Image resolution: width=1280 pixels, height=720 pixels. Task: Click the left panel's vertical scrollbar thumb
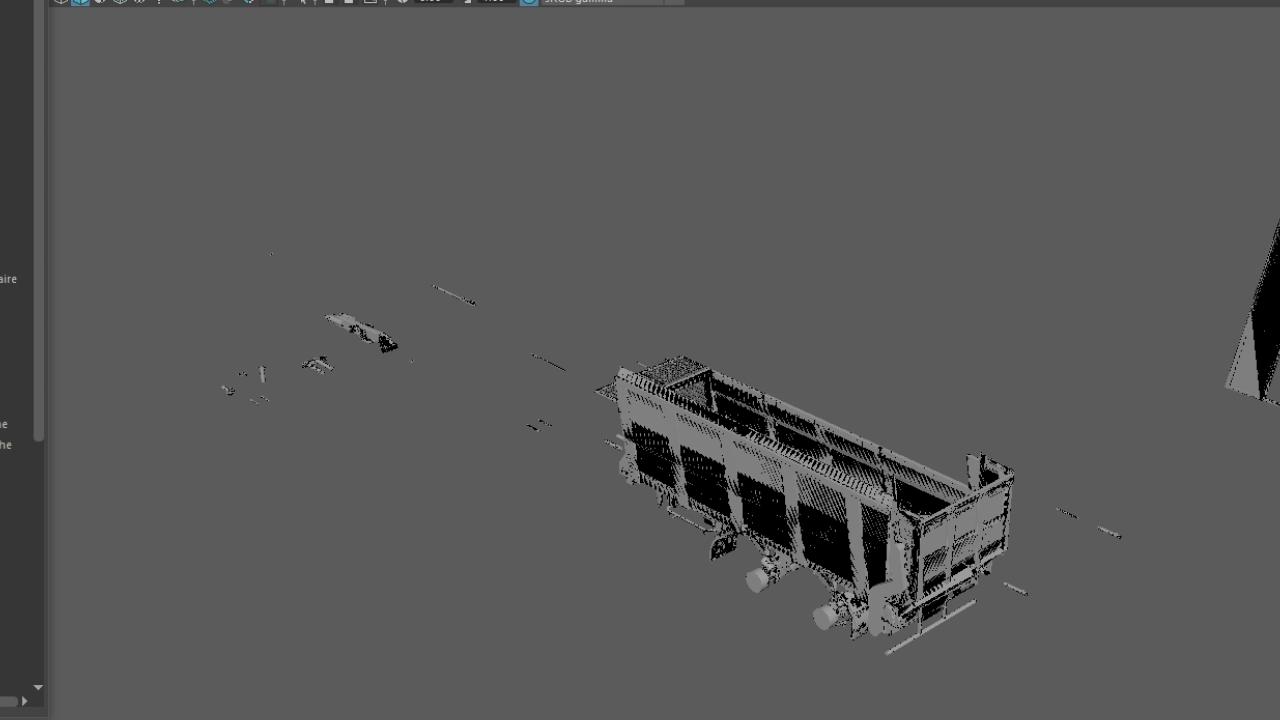click(38, 220)
